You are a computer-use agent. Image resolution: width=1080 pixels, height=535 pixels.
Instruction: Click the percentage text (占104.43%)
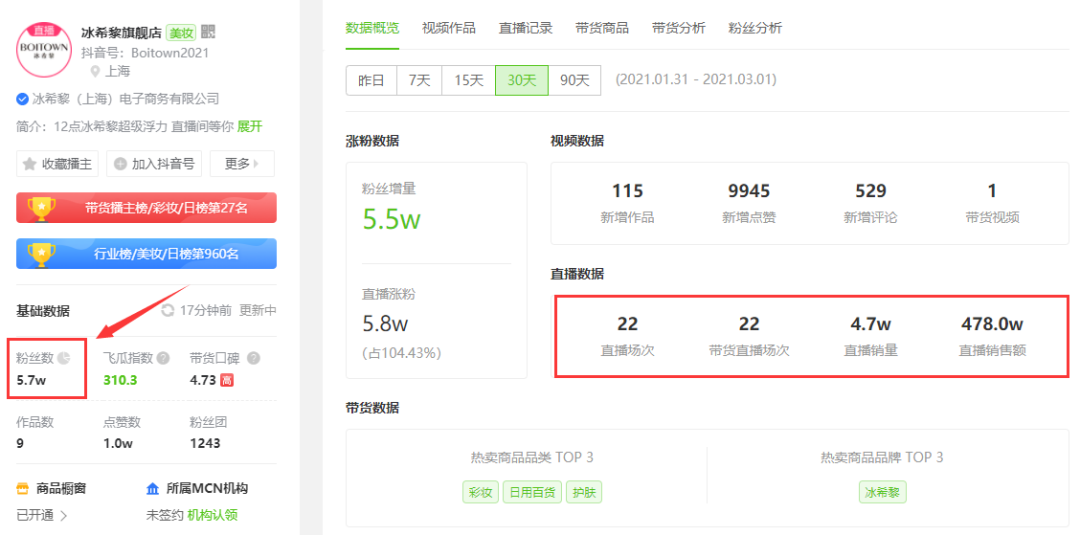(x=402, y=353)
